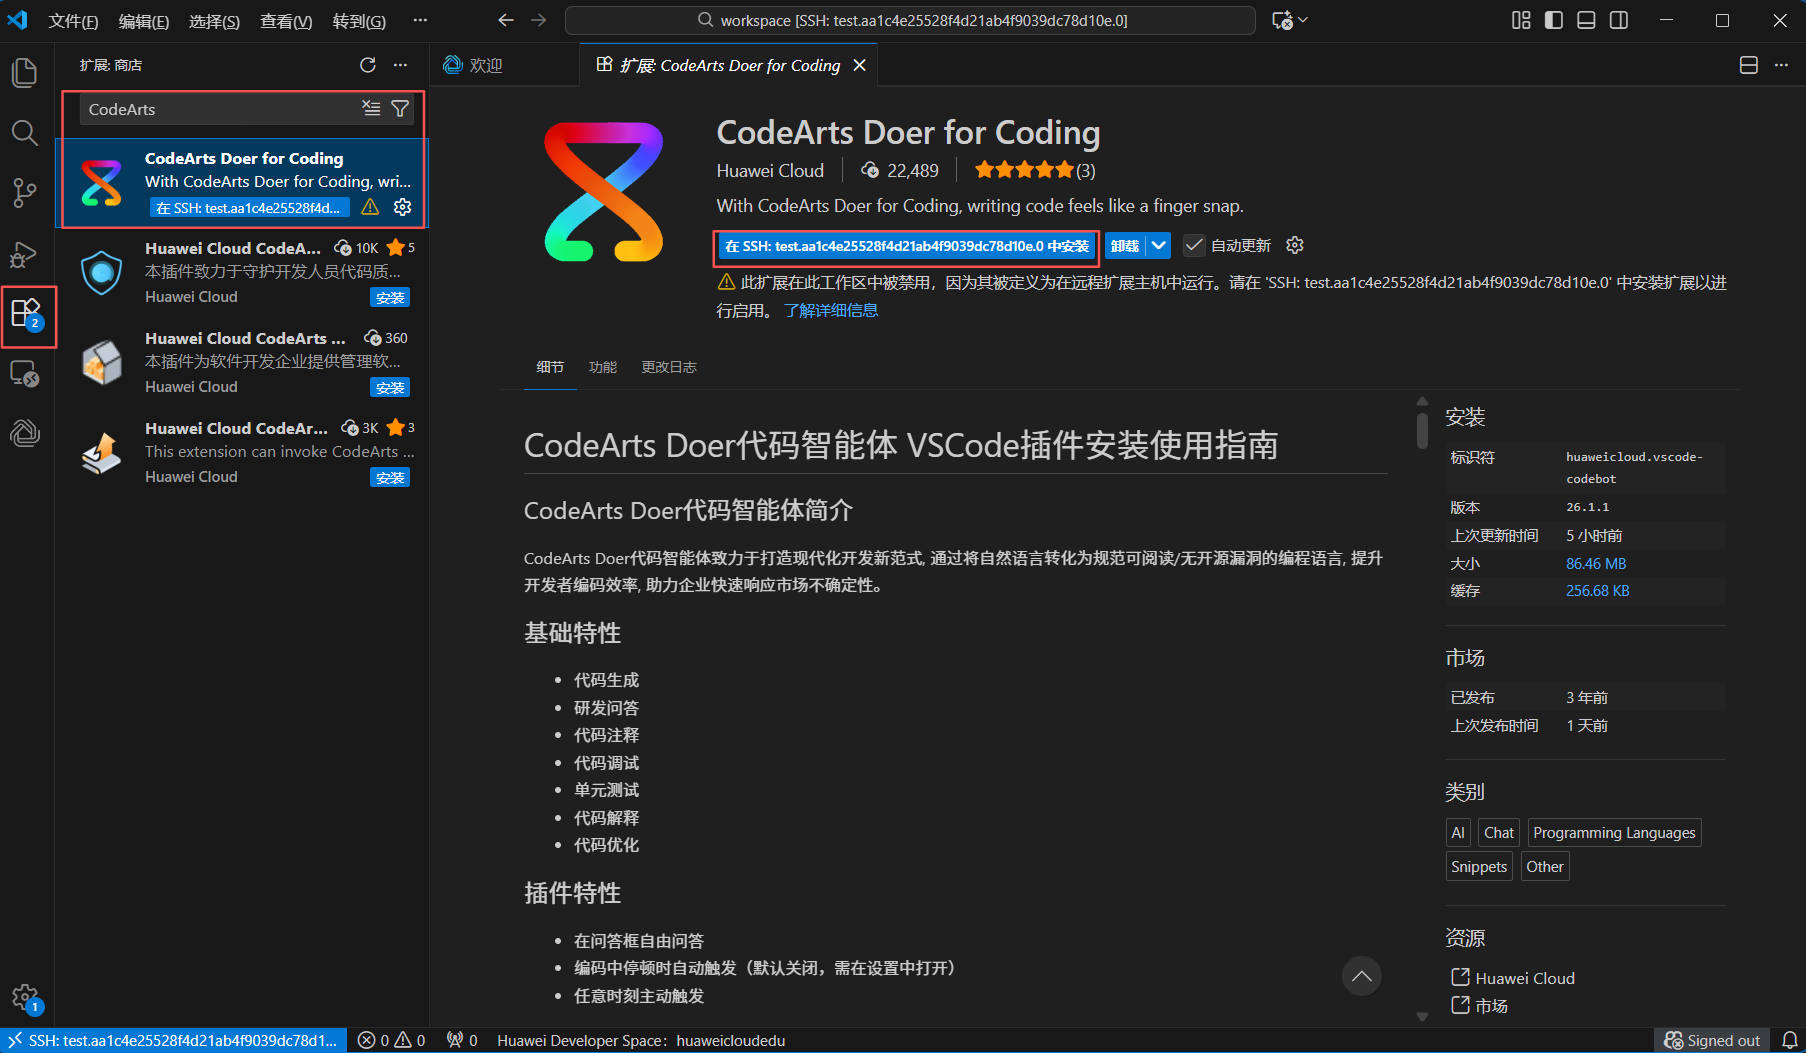Open the Copilot chat icon in title bar

pos(1282,20)
